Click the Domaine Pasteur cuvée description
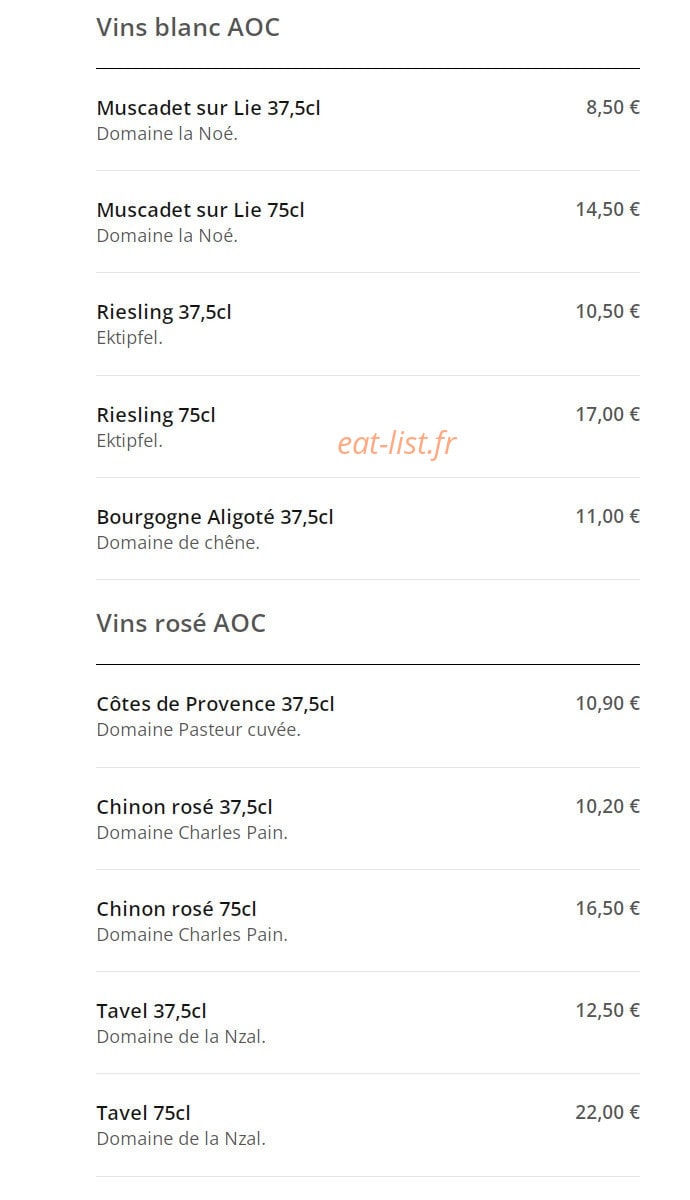The width and height of the screenshot is (690, 1200). coord(199,730)
